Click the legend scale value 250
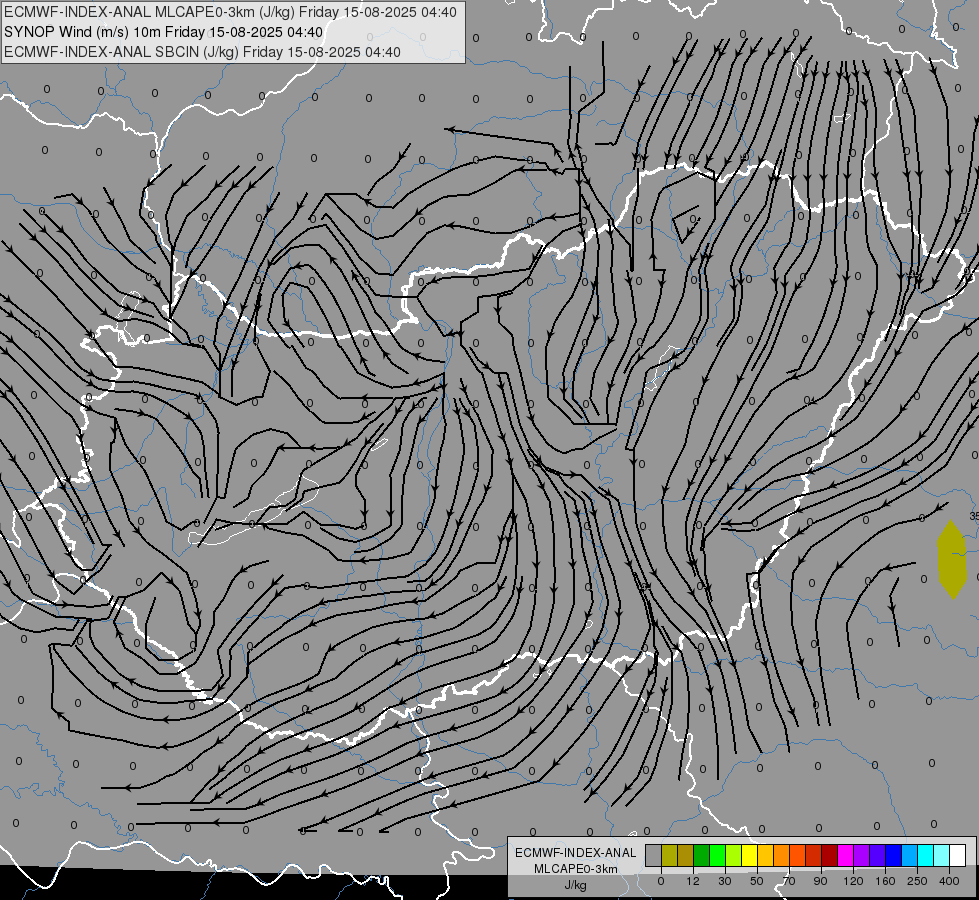The height and width of the screenshot is (900, 979). [917, 881]
